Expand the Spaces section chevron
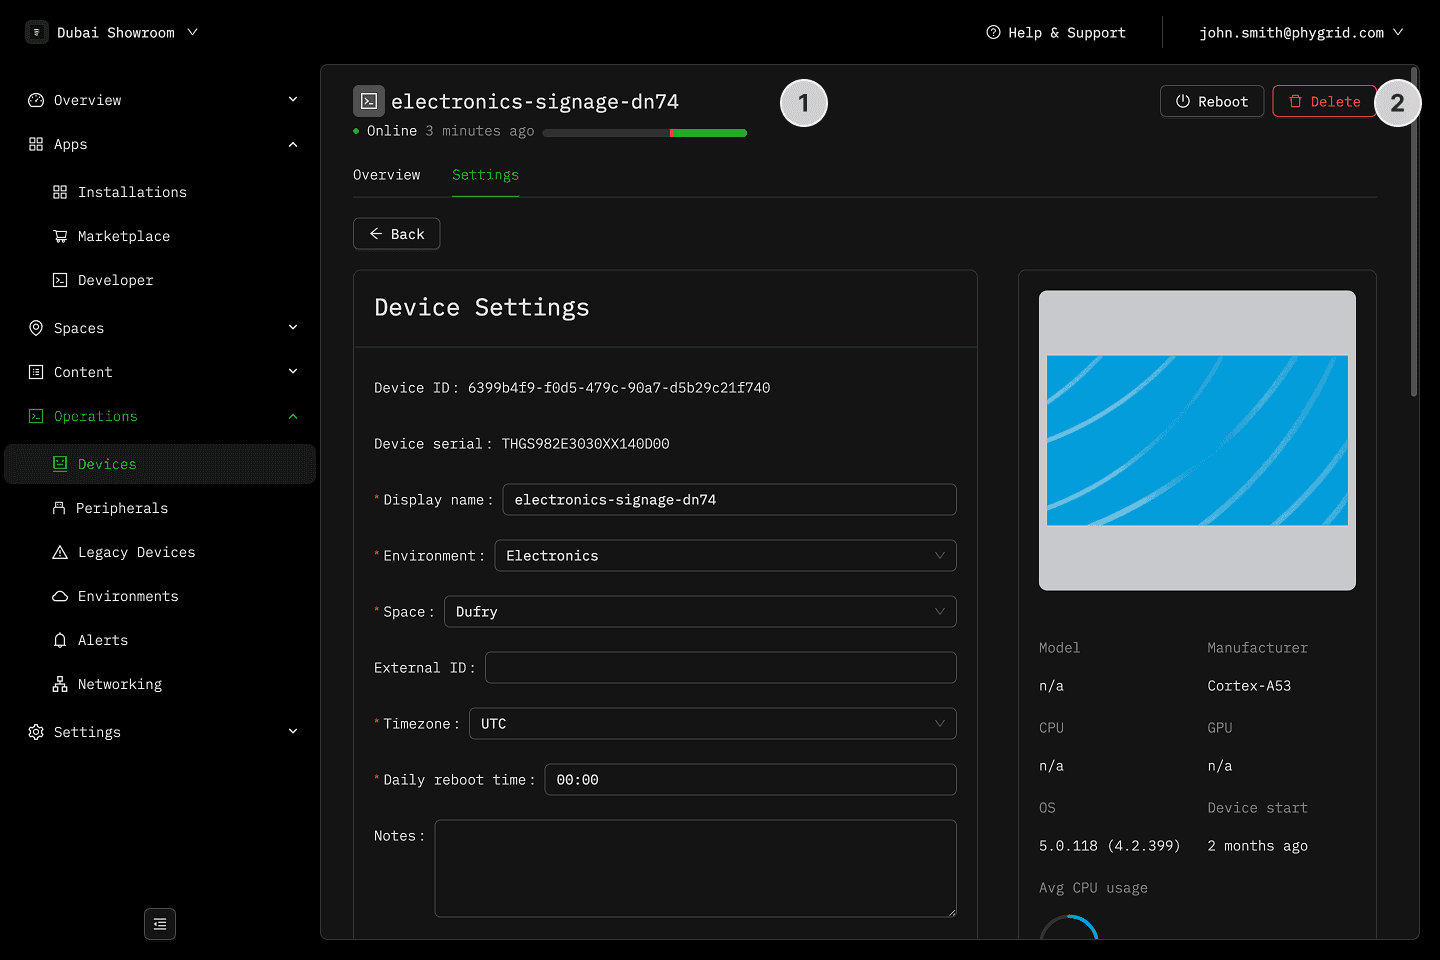1440x960 pixels. [293, 328]
